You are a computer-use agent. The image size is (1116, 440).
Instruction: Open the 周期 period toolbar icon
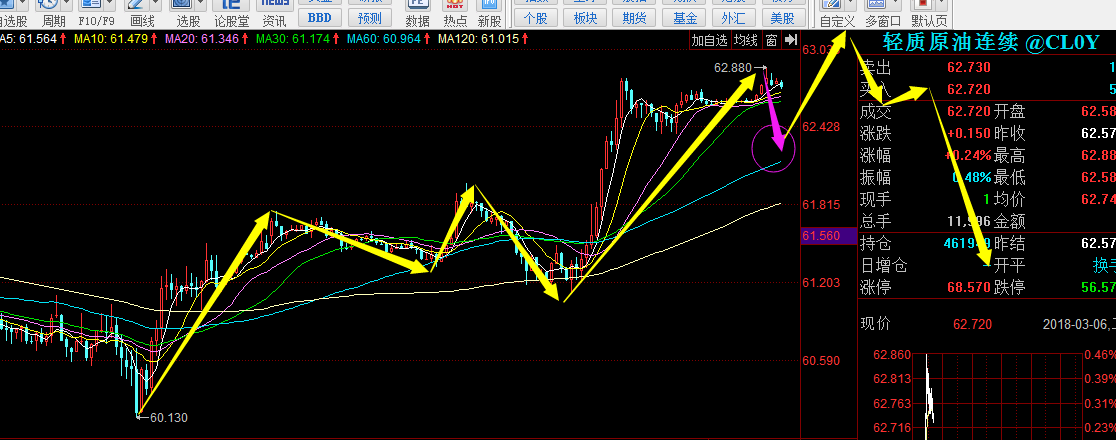click(54, 12)
